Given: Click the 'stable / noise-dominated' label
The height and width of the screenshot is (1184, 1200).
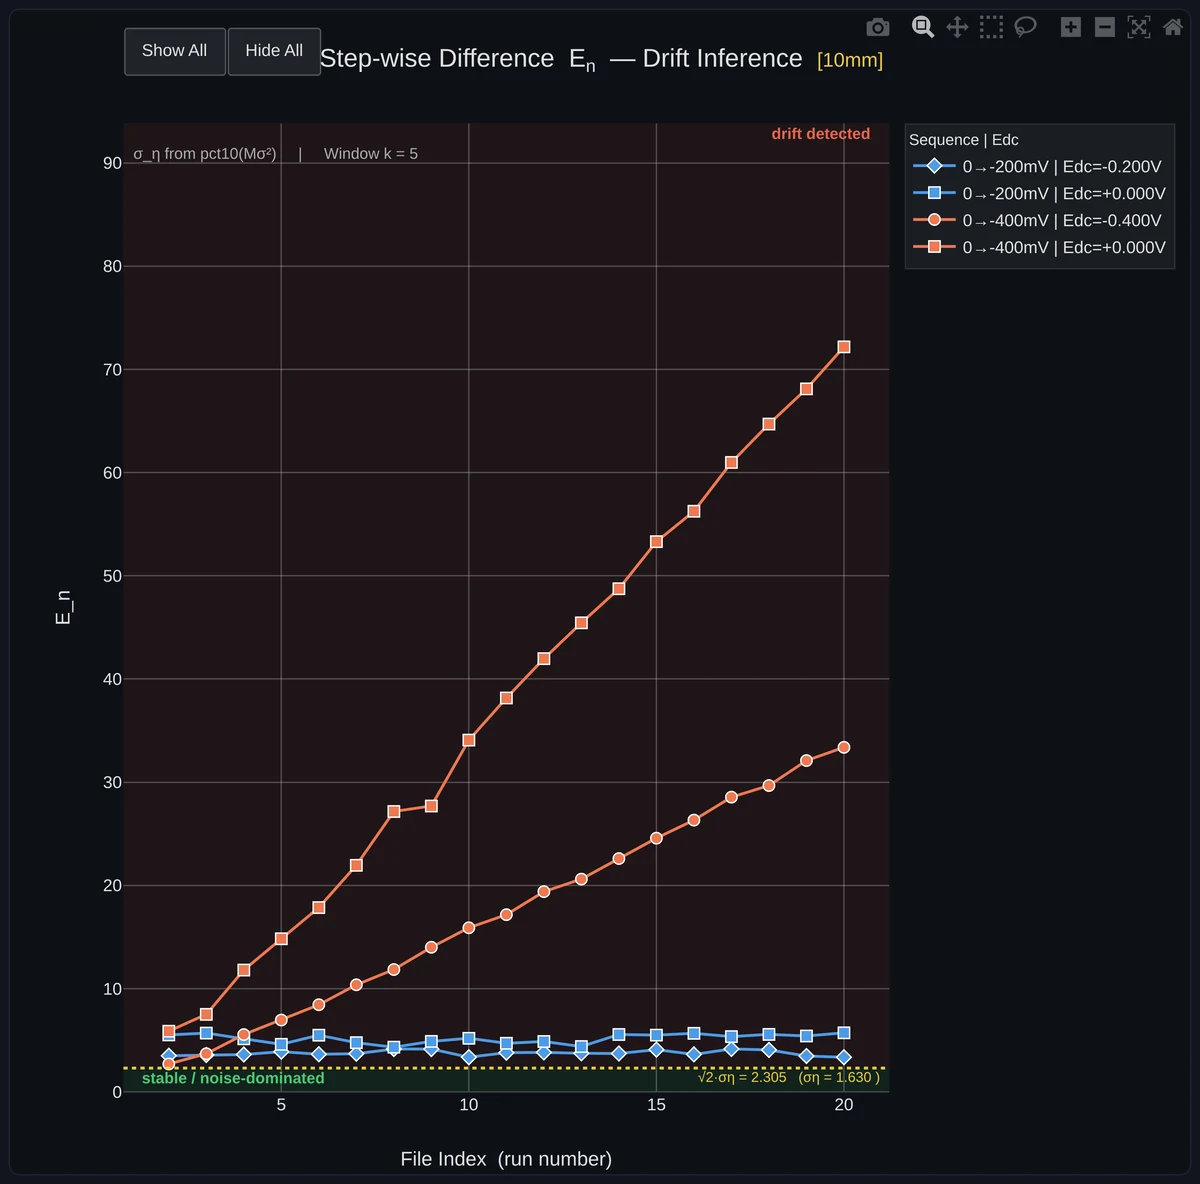Looking at the screenshot, I should click(x=233, y=1078).
